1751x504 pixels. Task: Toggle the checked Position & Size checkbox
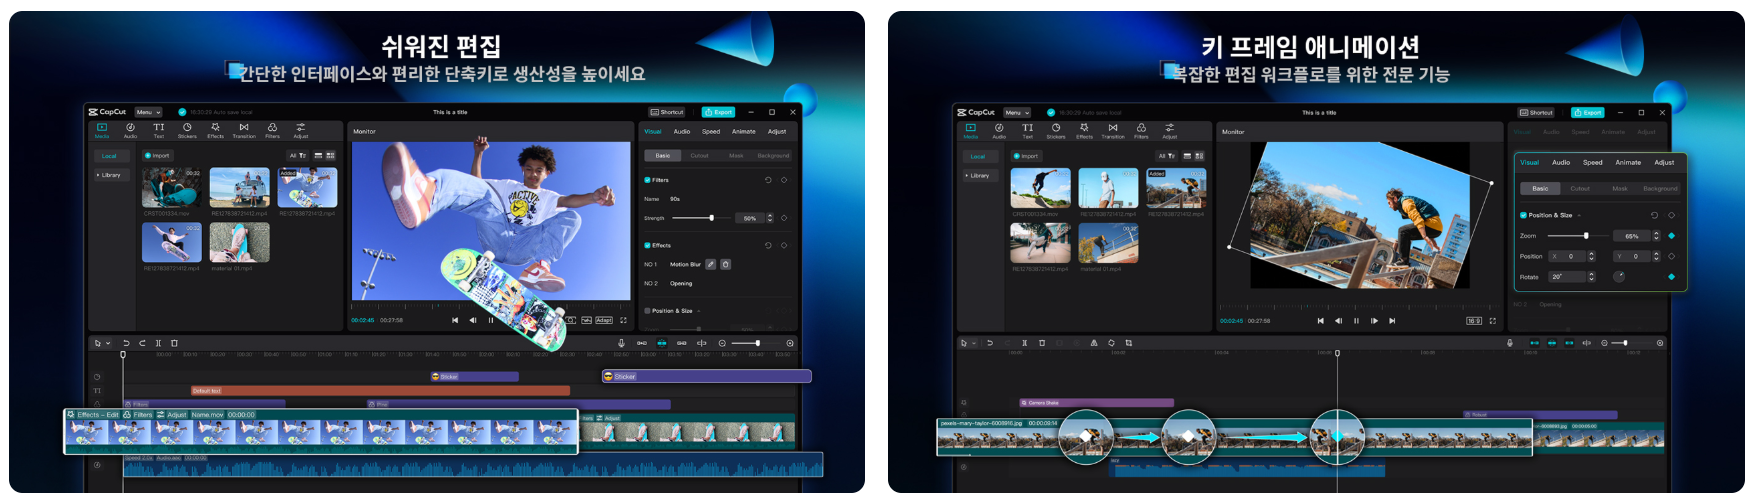(1523, 215)
